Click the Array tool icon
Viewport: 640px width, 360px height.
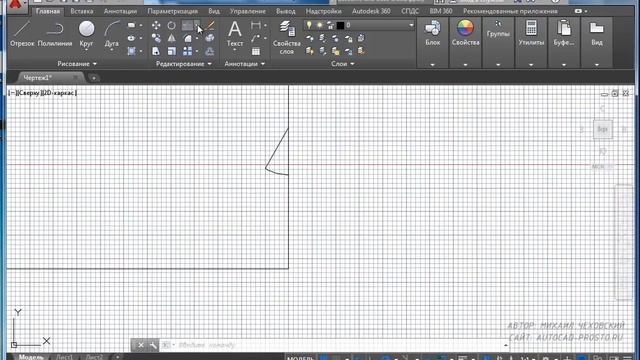tap(187, 51)
